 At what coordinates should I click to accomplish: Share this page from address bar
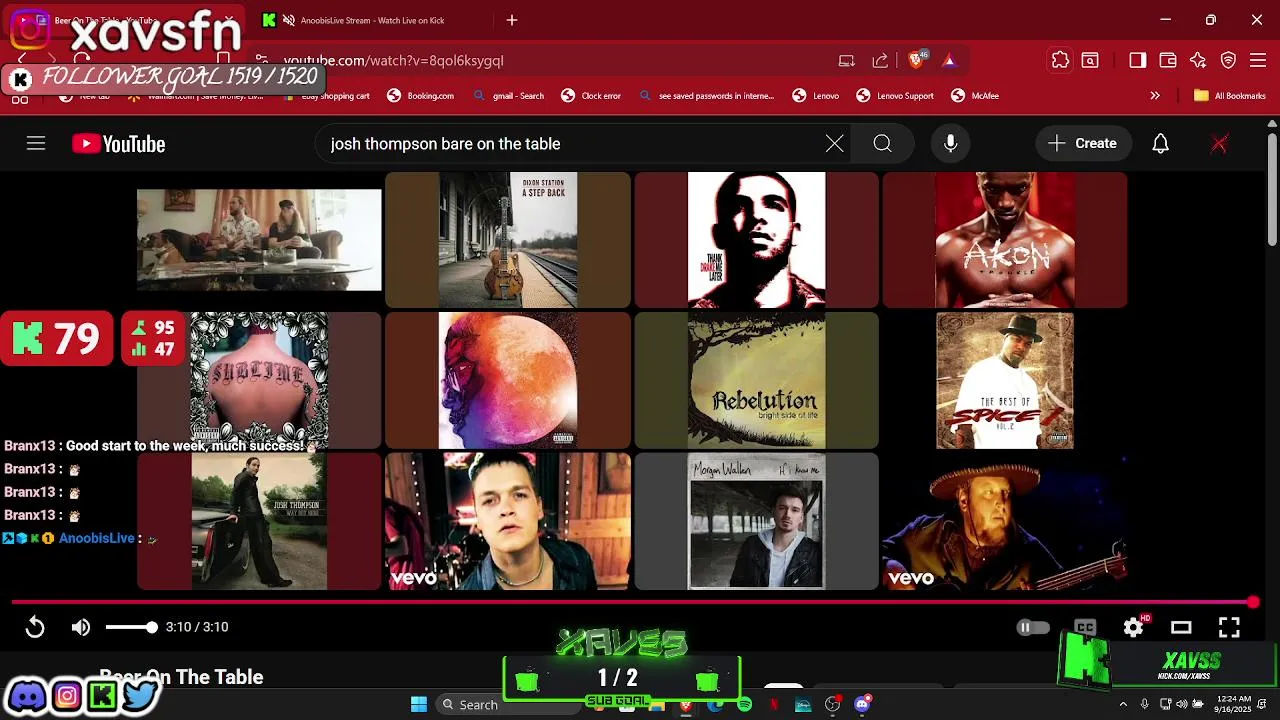click(880, 60)
